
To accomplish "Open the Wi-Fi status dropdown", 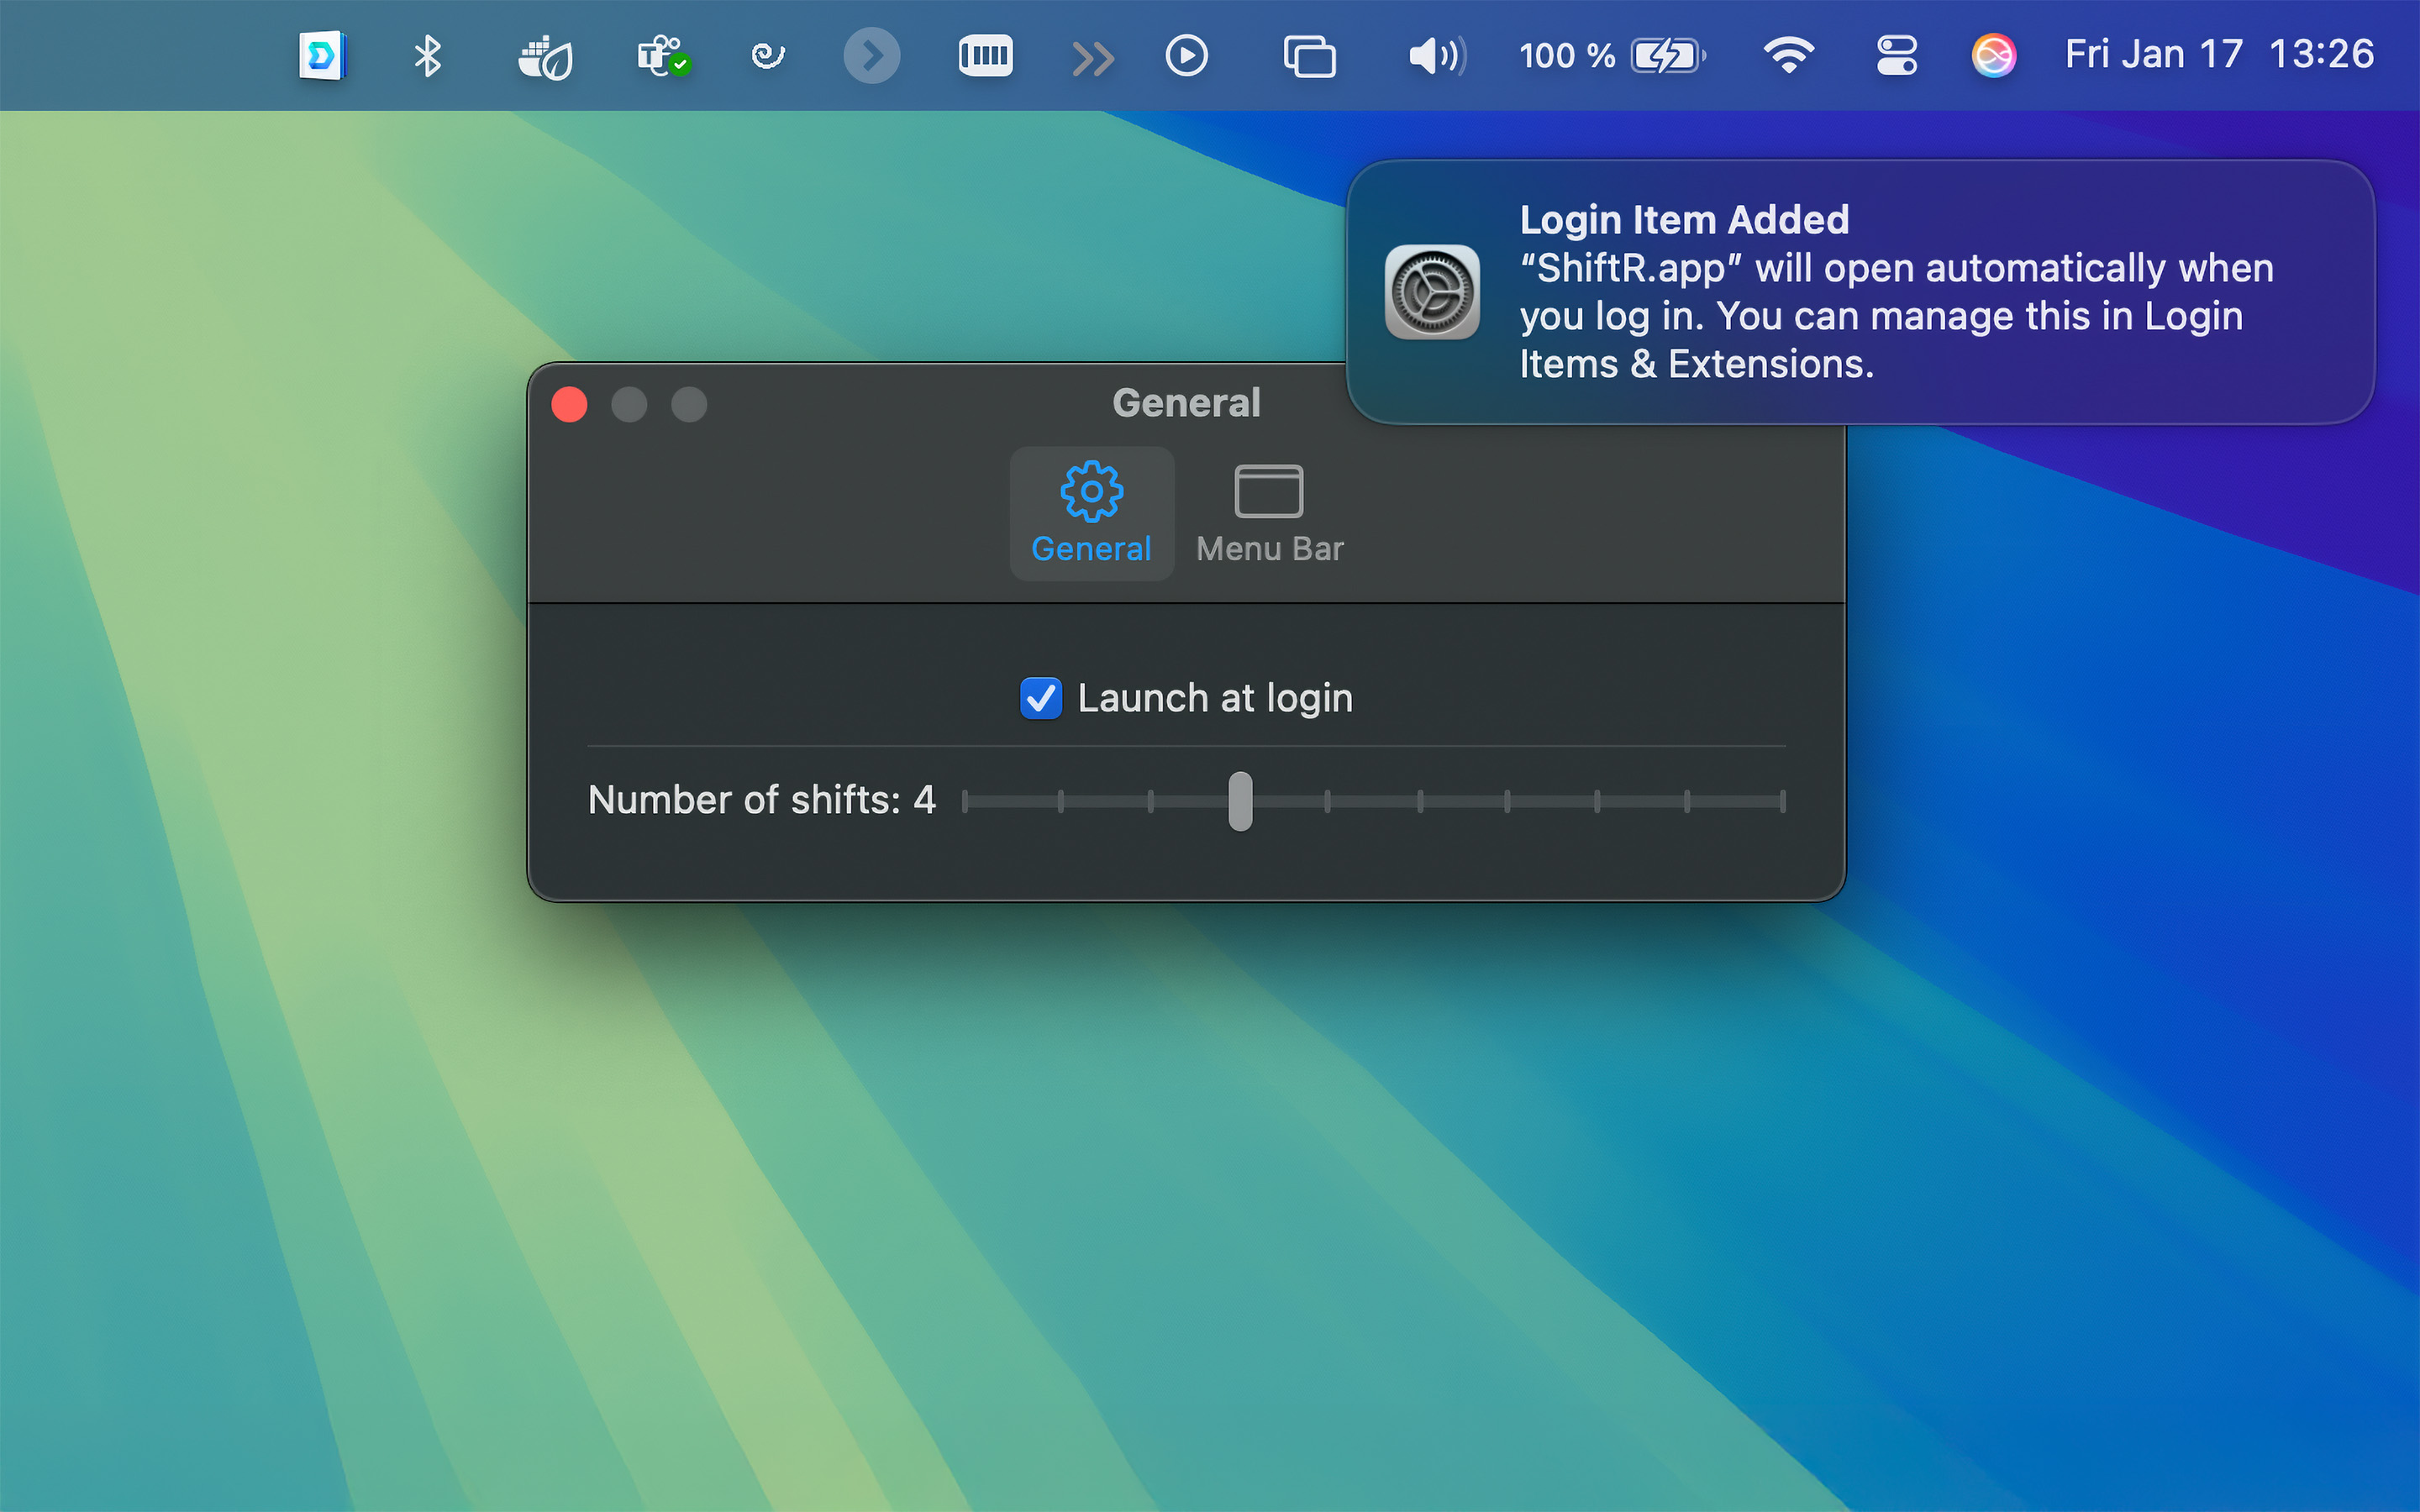I will tap(1788, 56).
